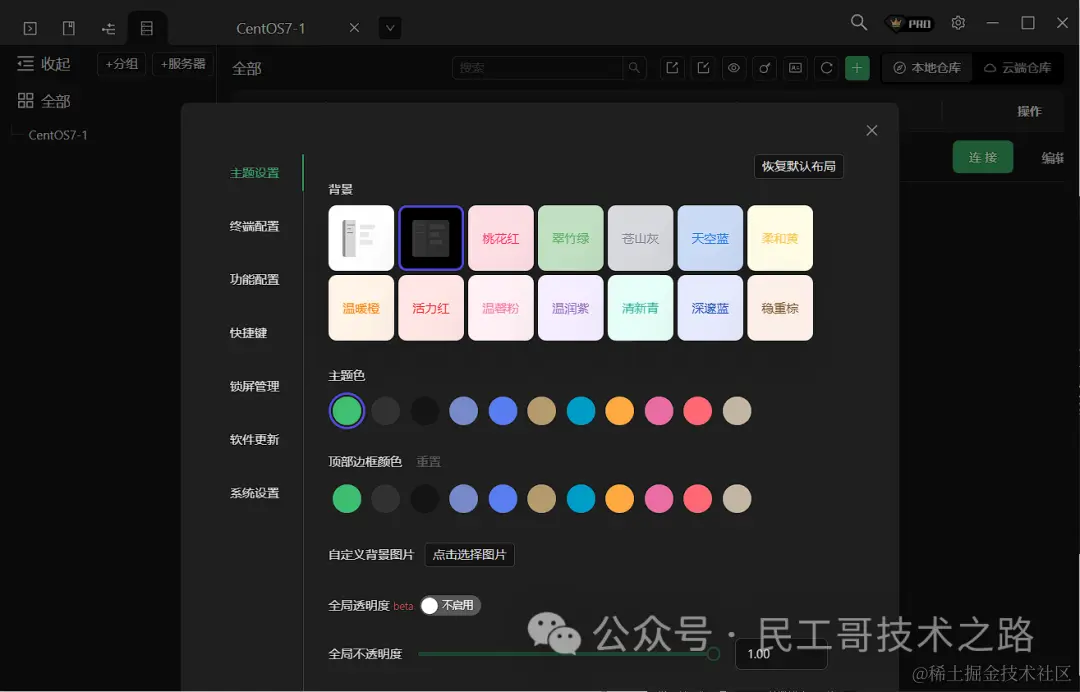Click 恢复默认布局 button
Image resolution: width=1080 pixels, height=692 pixels.
tap(798, 166)
